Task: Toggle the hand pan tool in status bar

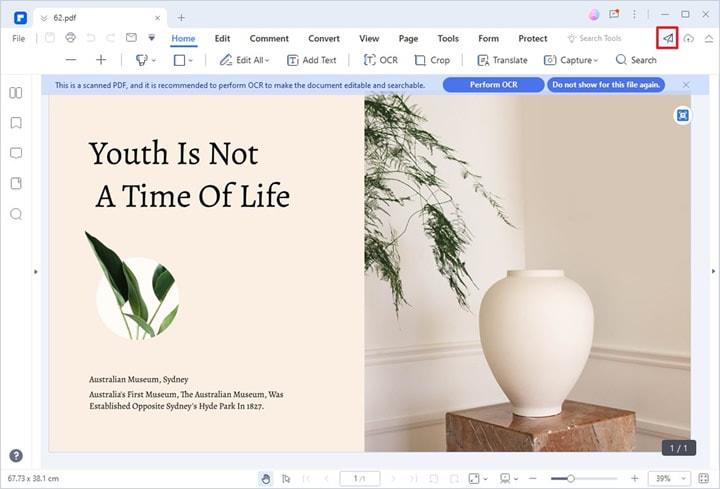Action: (x=264, y=479)
